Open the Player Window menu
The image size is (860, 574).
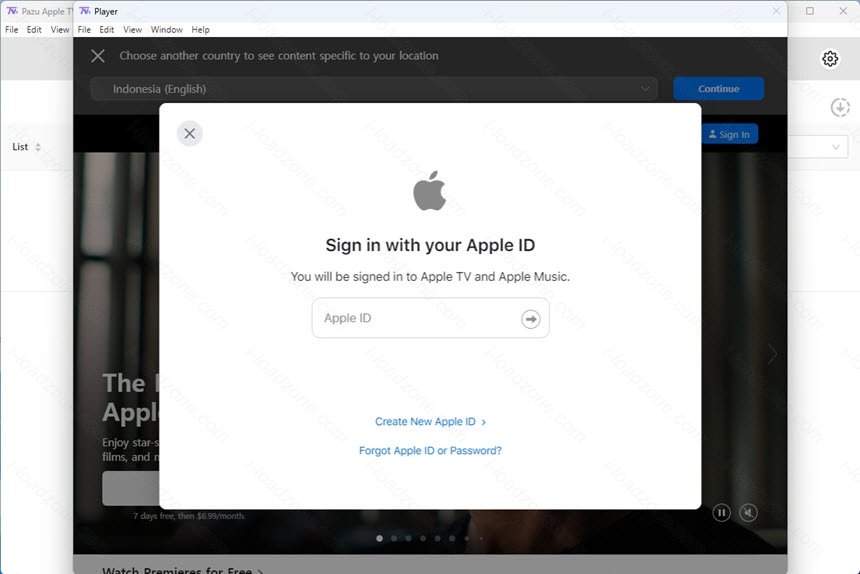[167, 30]
